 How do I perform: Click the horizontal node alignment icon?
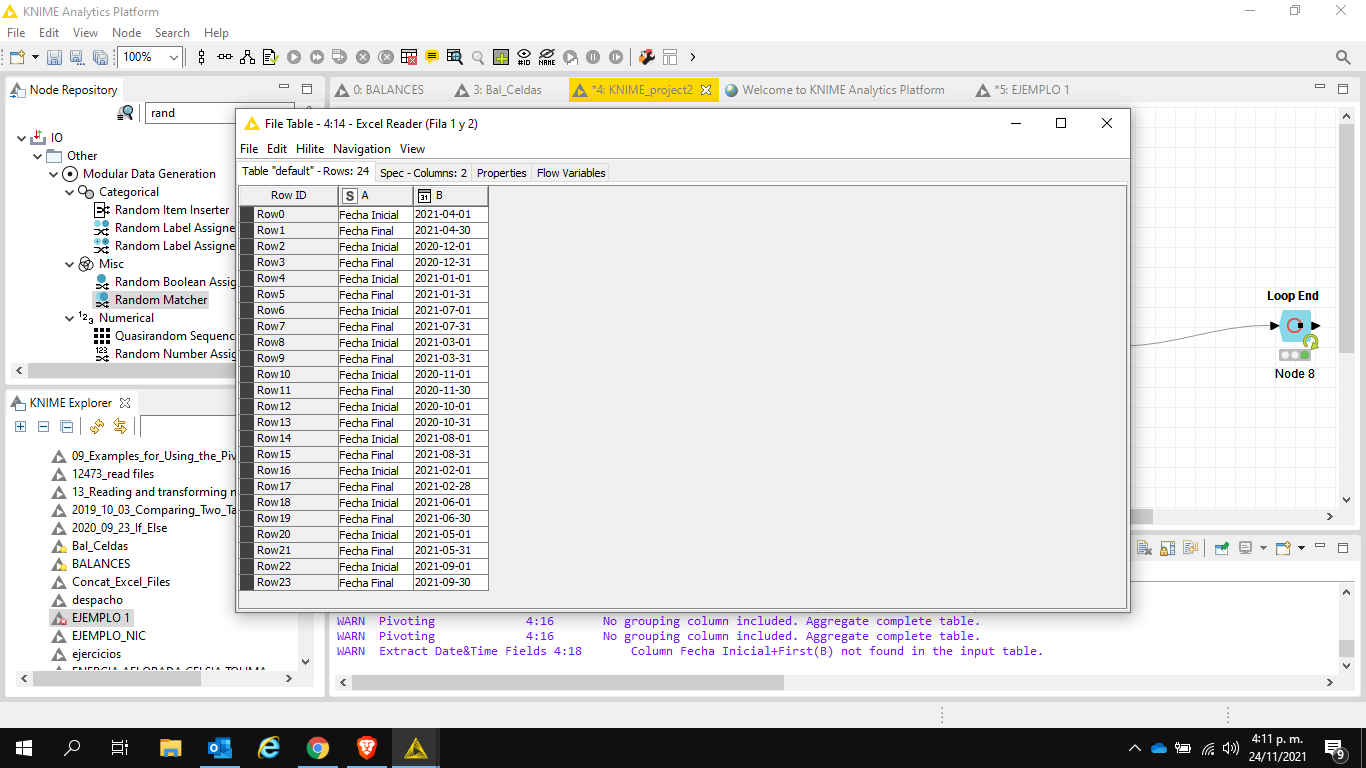click(225, 57)
